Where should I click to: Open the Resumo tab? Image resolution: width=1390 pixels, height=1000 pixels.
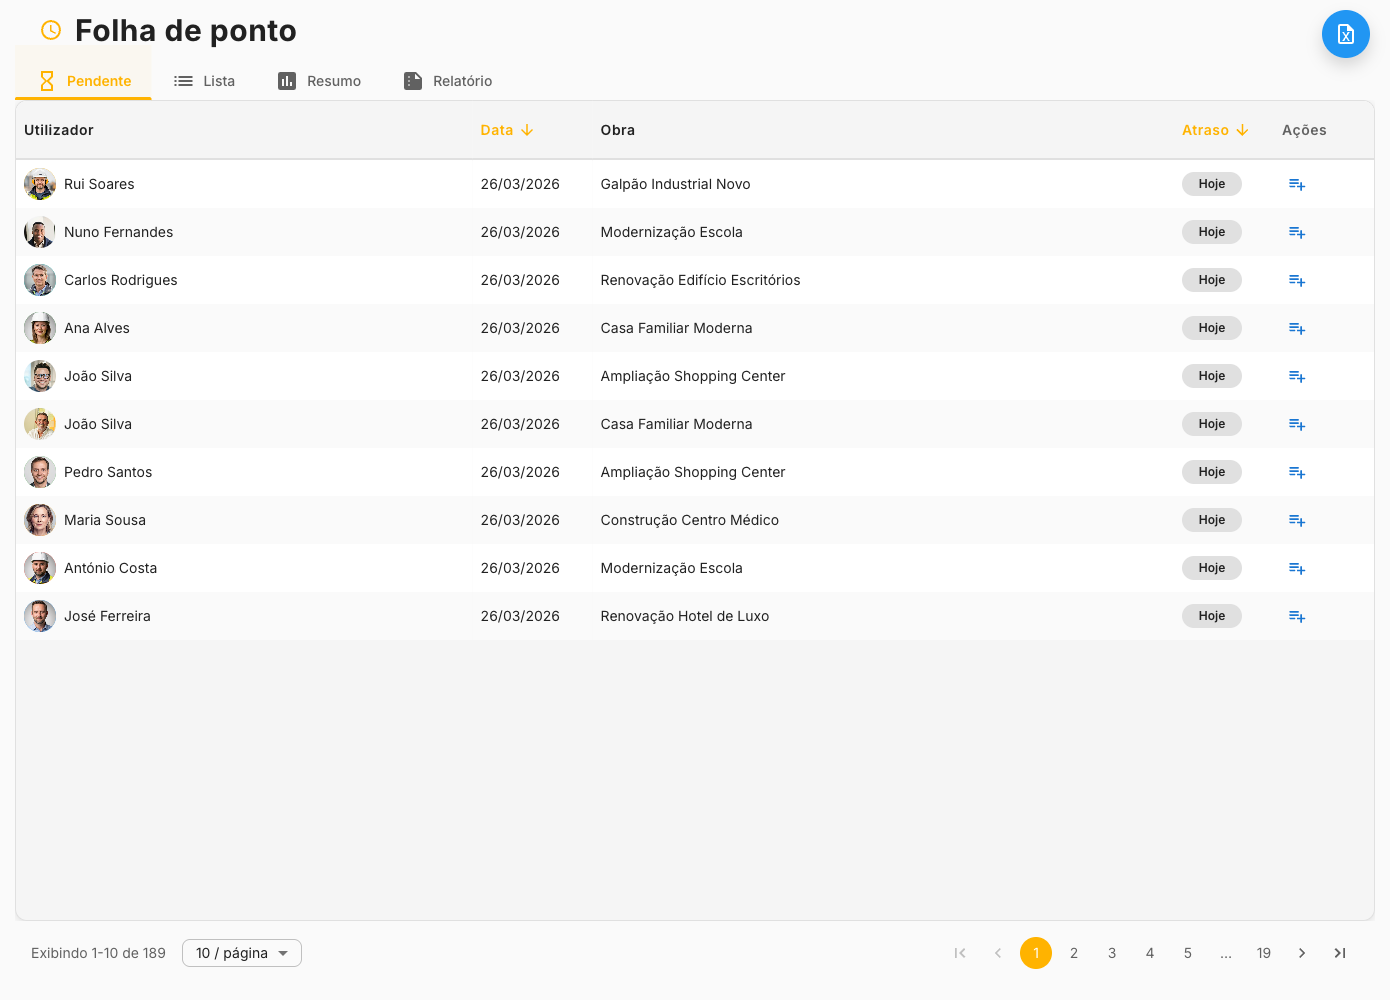(320, 81)
